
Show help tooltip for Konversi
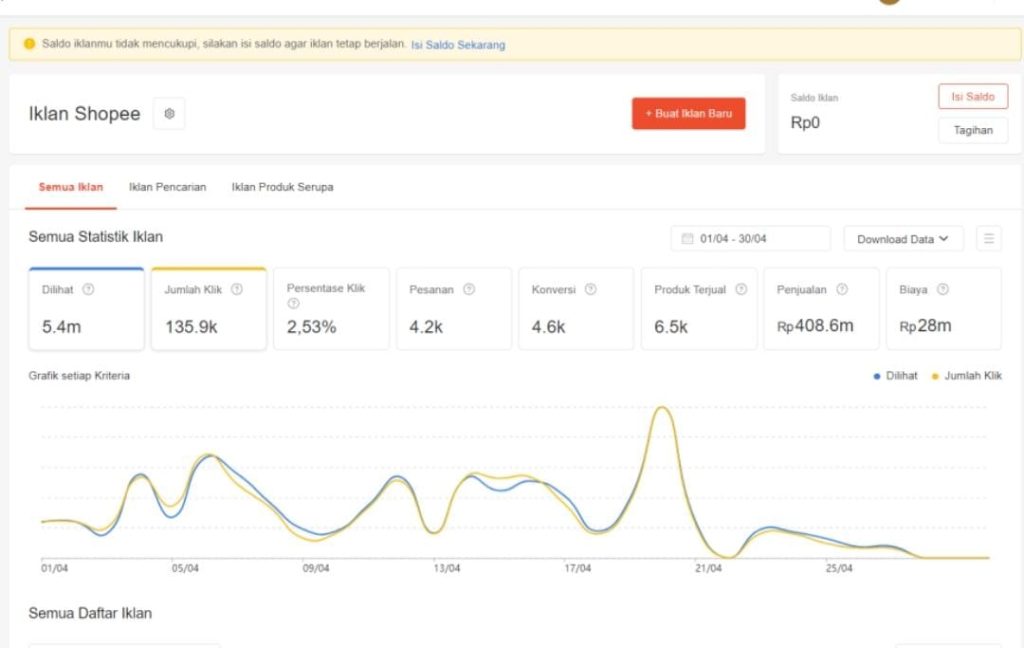point(590,289)
